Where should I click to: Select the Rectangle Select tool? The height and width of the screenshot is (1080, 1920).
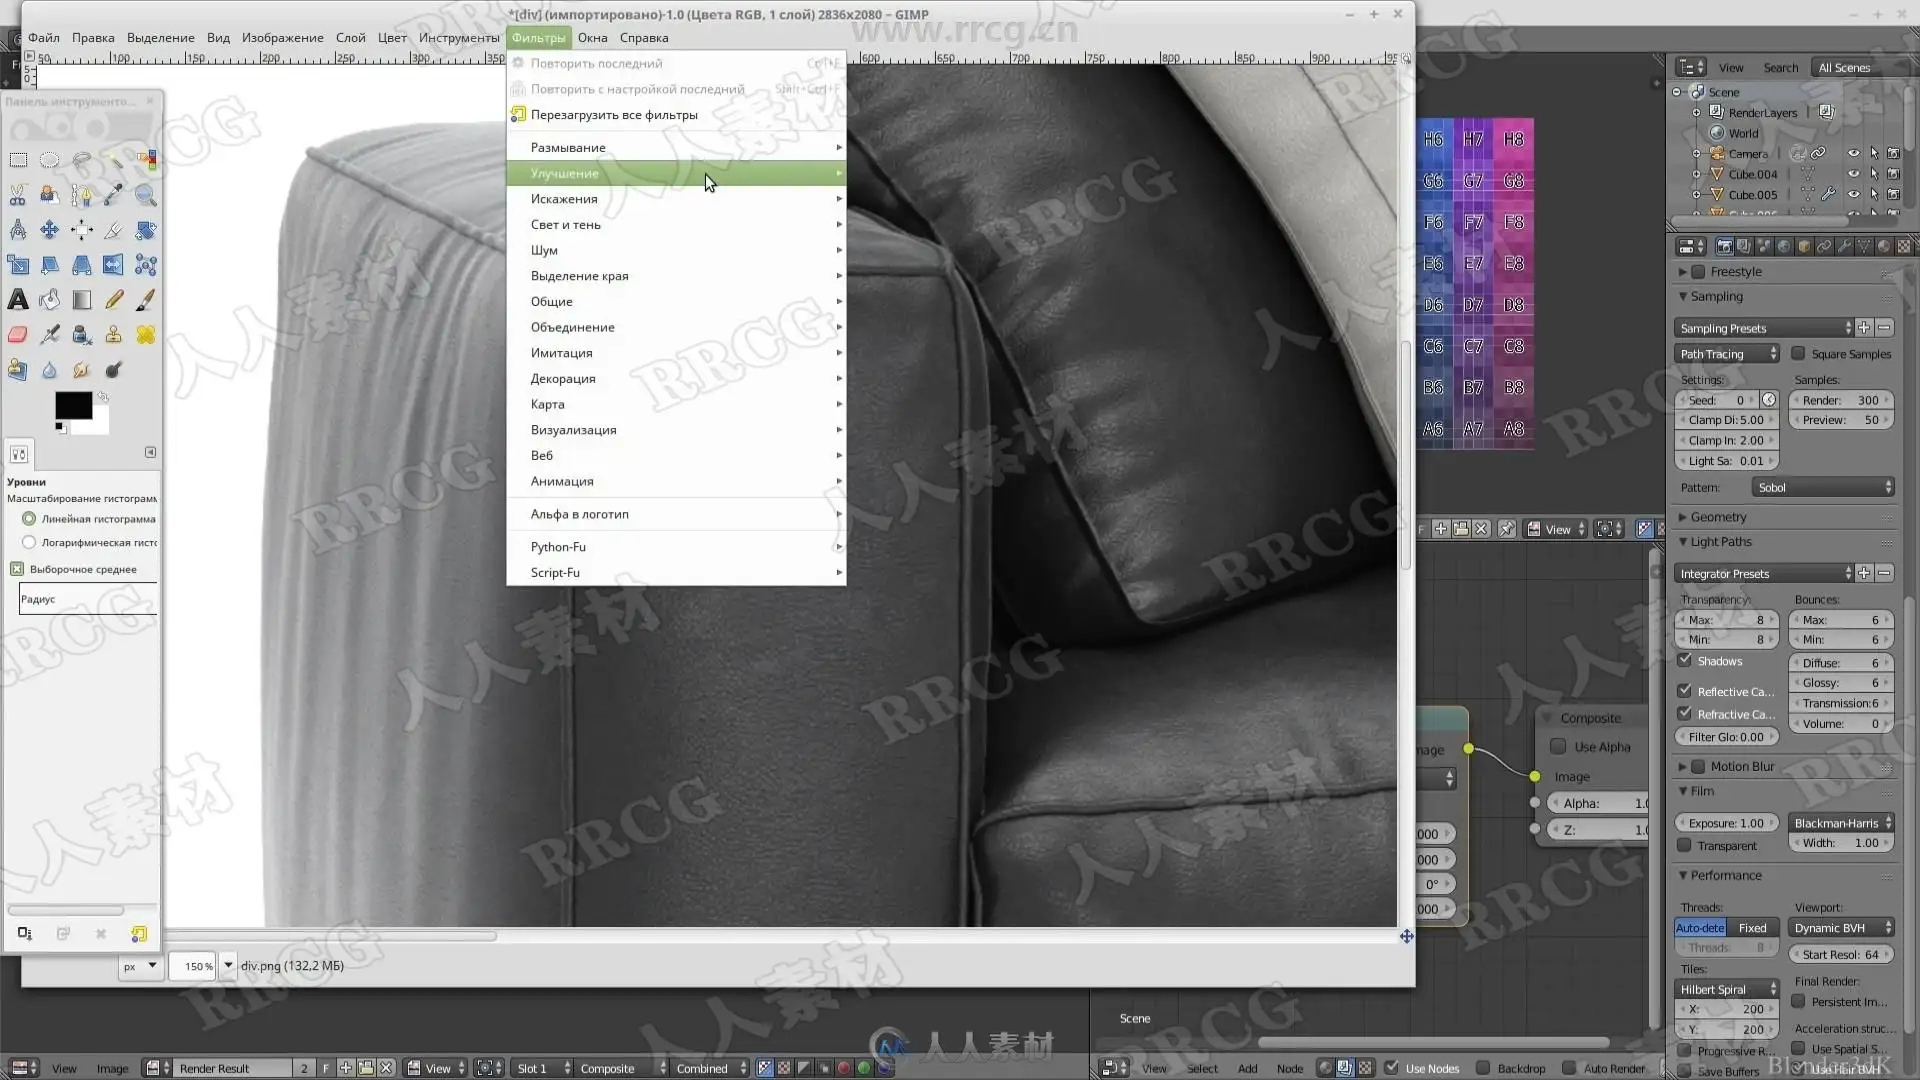click(x=18, y=160)
